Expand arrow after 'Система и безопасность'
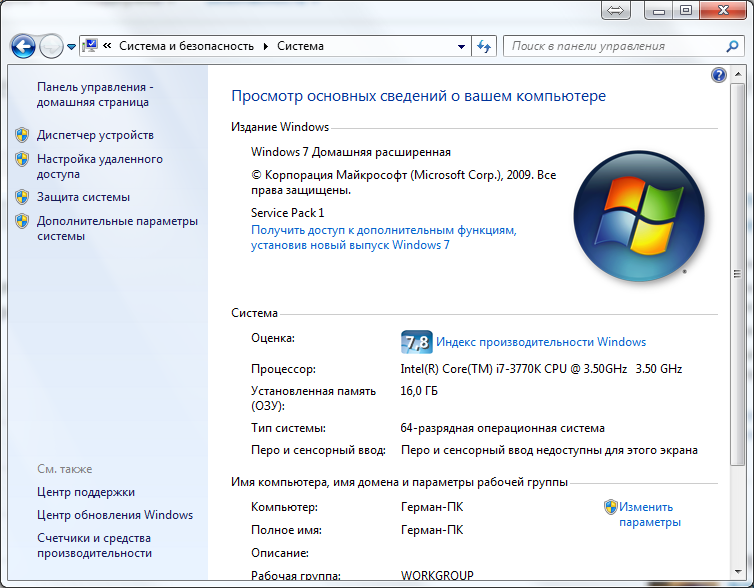The height and width of the screenshot is (588, 754). (x=265, y=46)
